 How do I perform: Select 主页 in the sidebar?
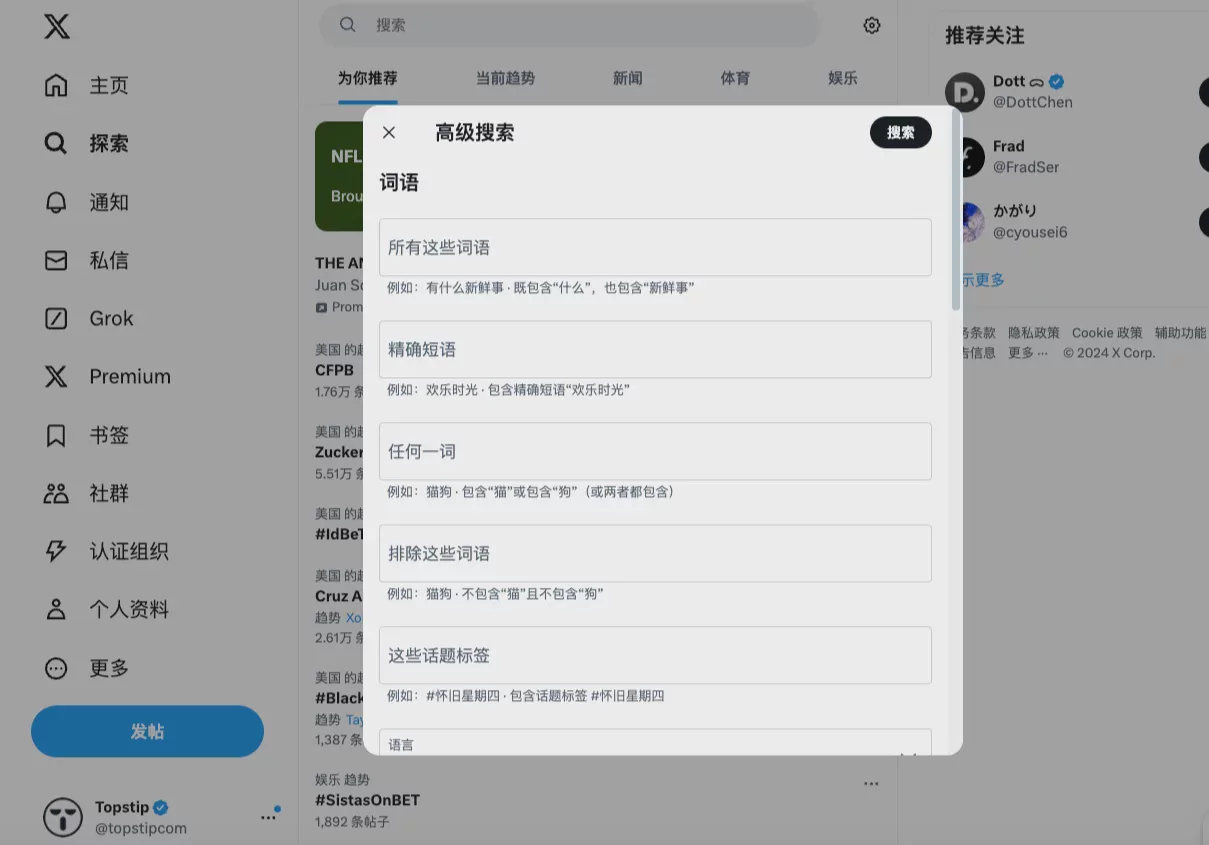point(109,85)
